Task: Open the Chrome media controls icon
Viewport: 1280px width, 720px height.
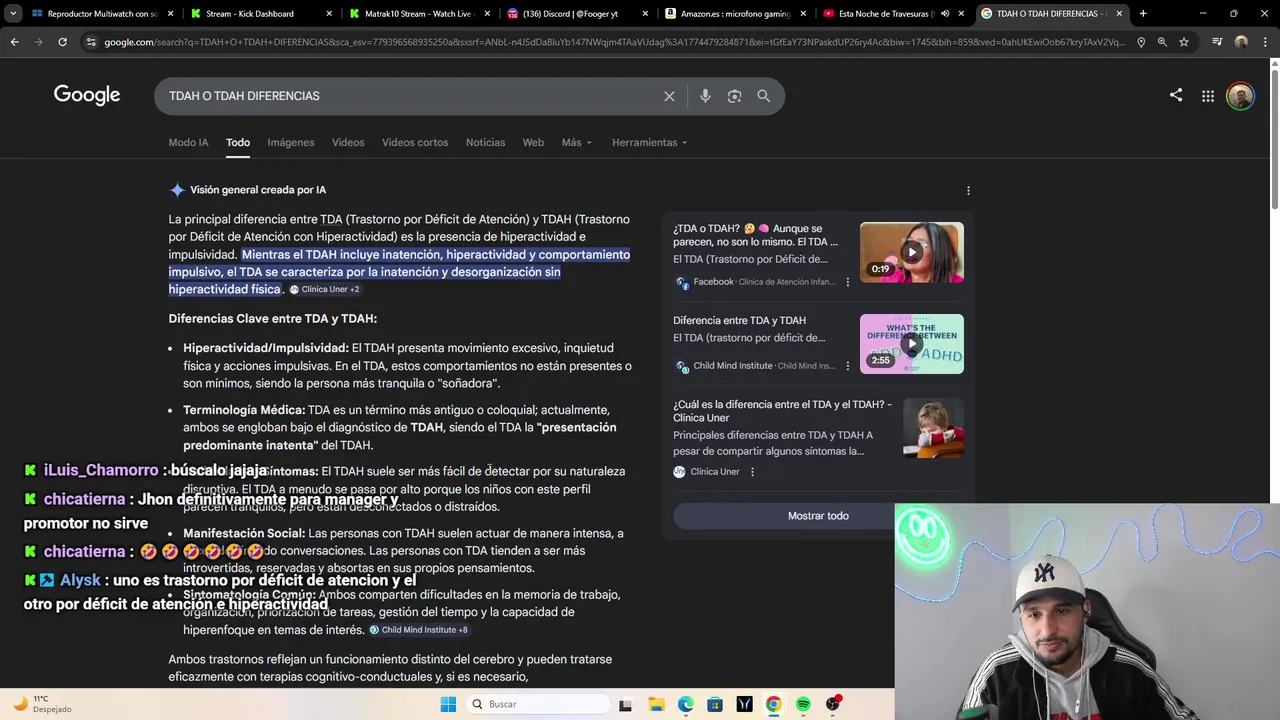Action: tap(1217, 42)
